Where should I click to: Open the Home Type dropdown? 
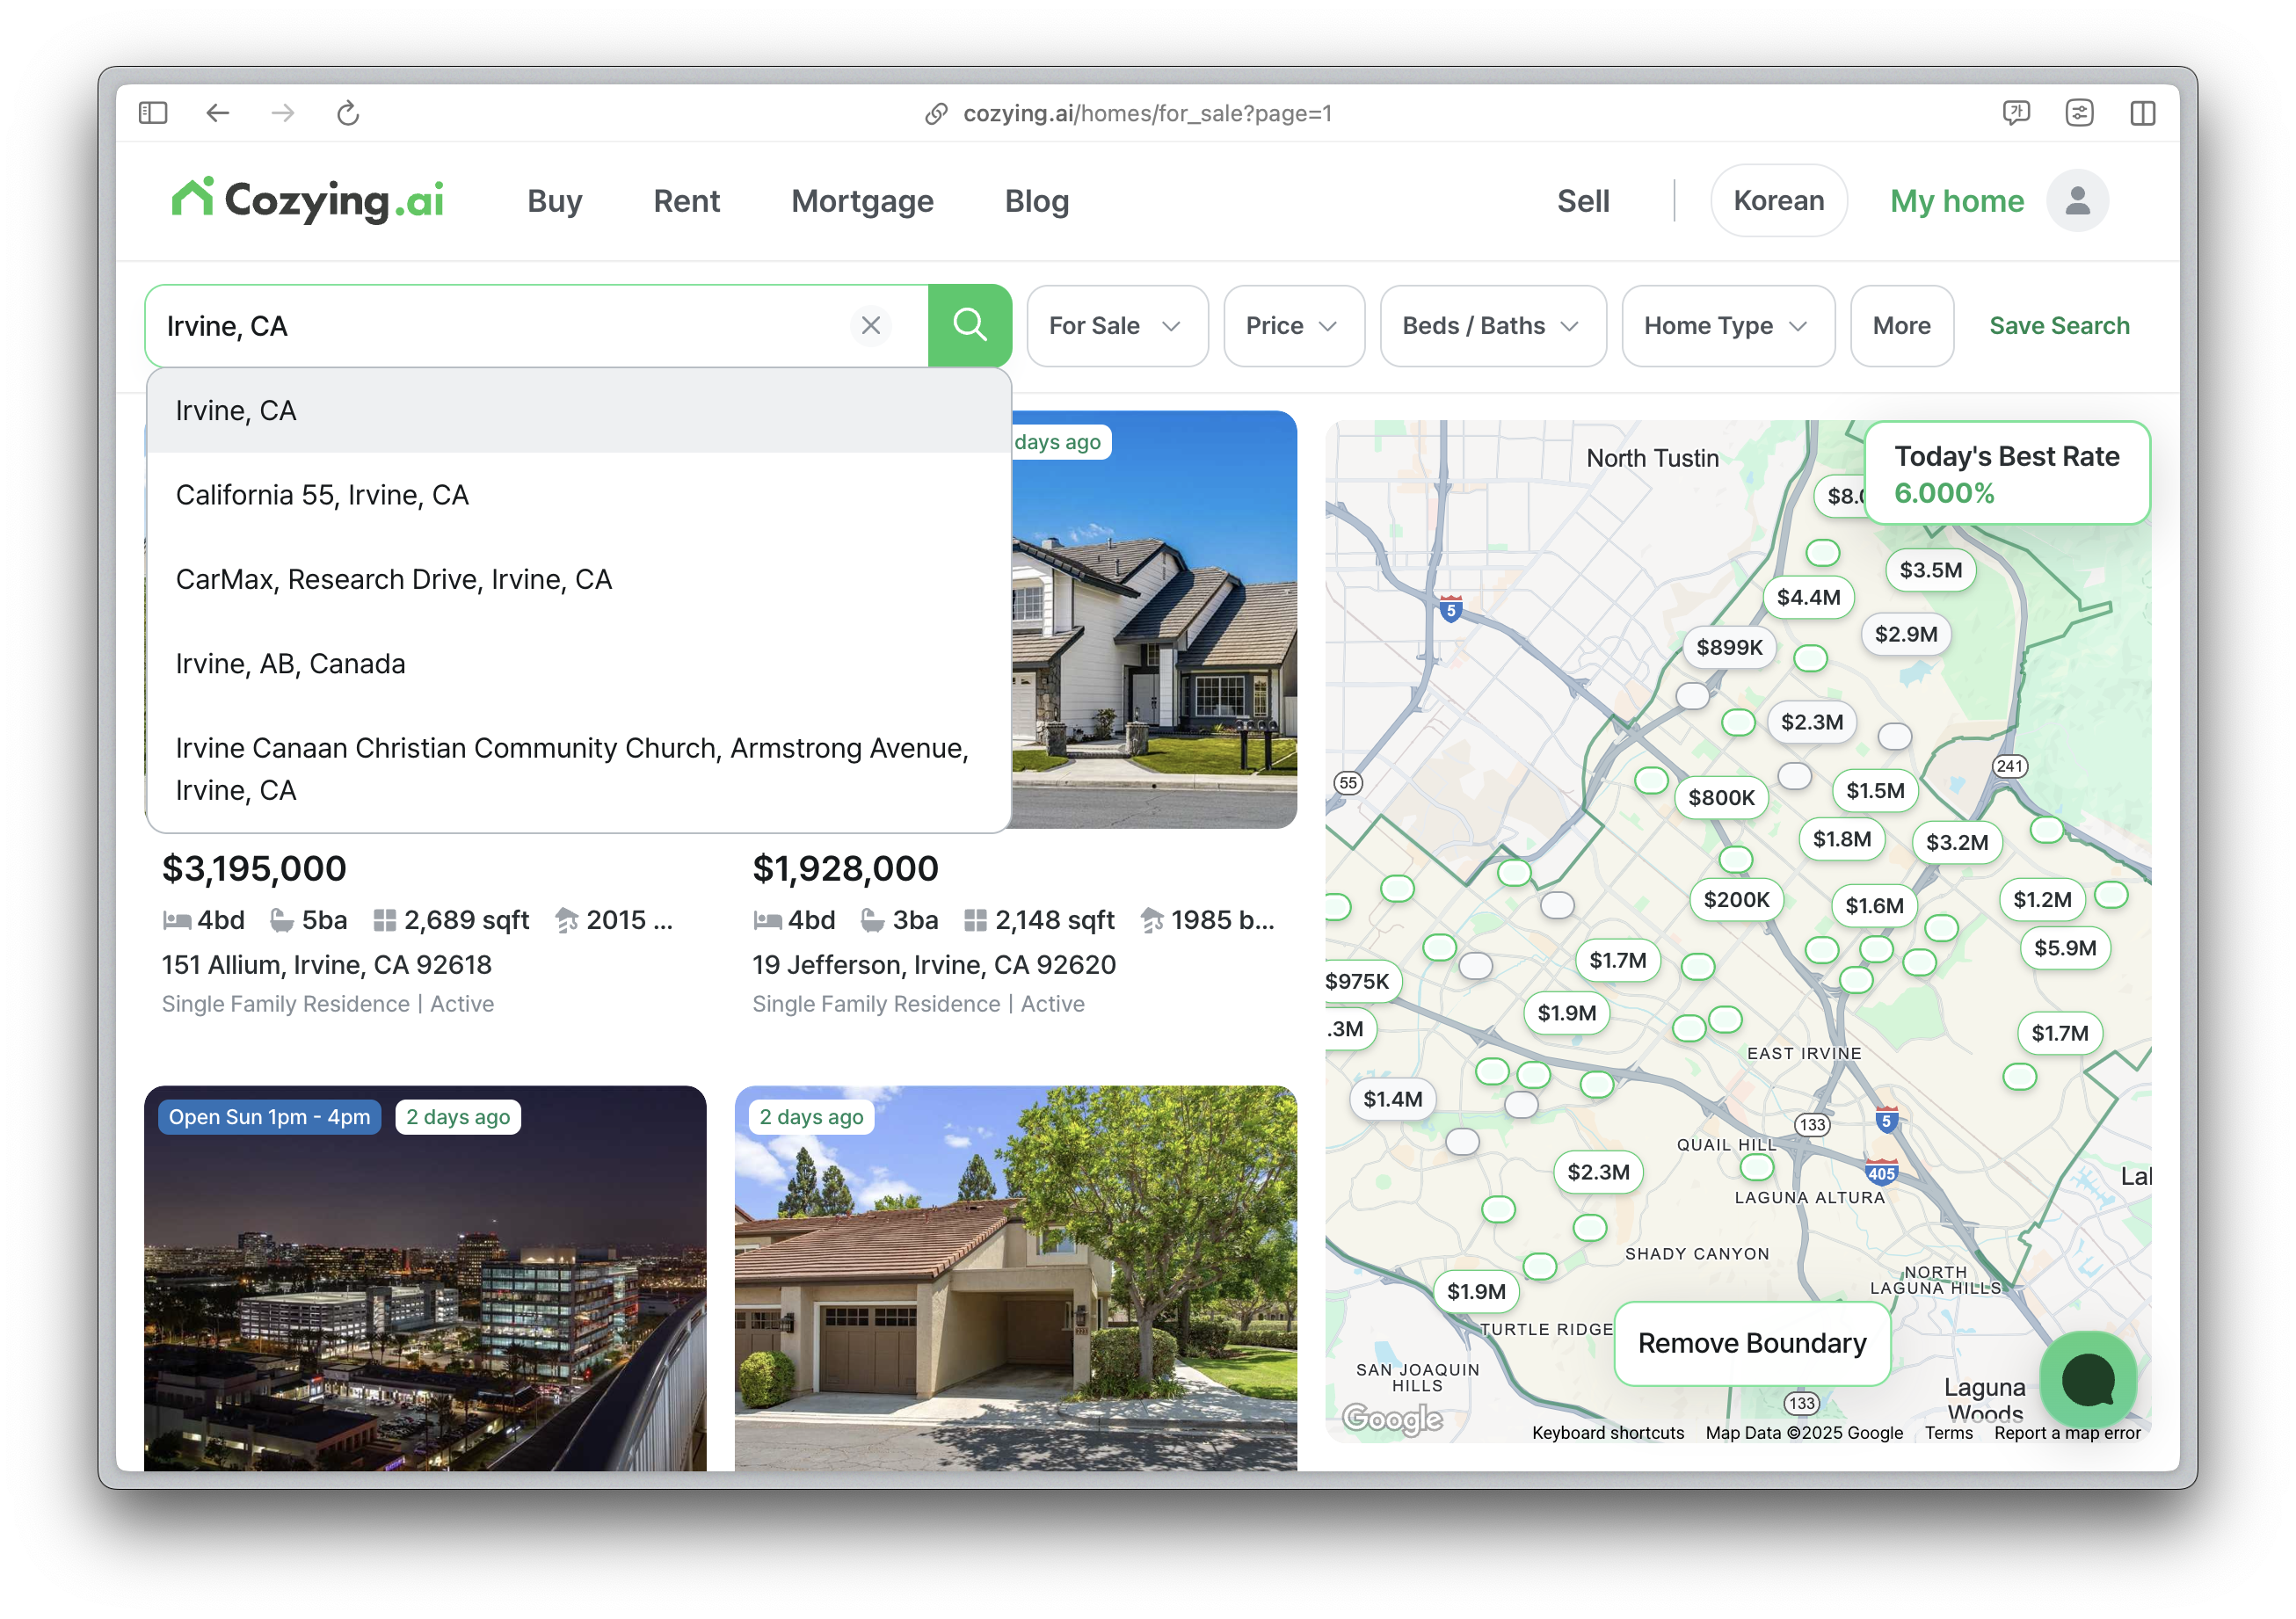(1726, 326)
